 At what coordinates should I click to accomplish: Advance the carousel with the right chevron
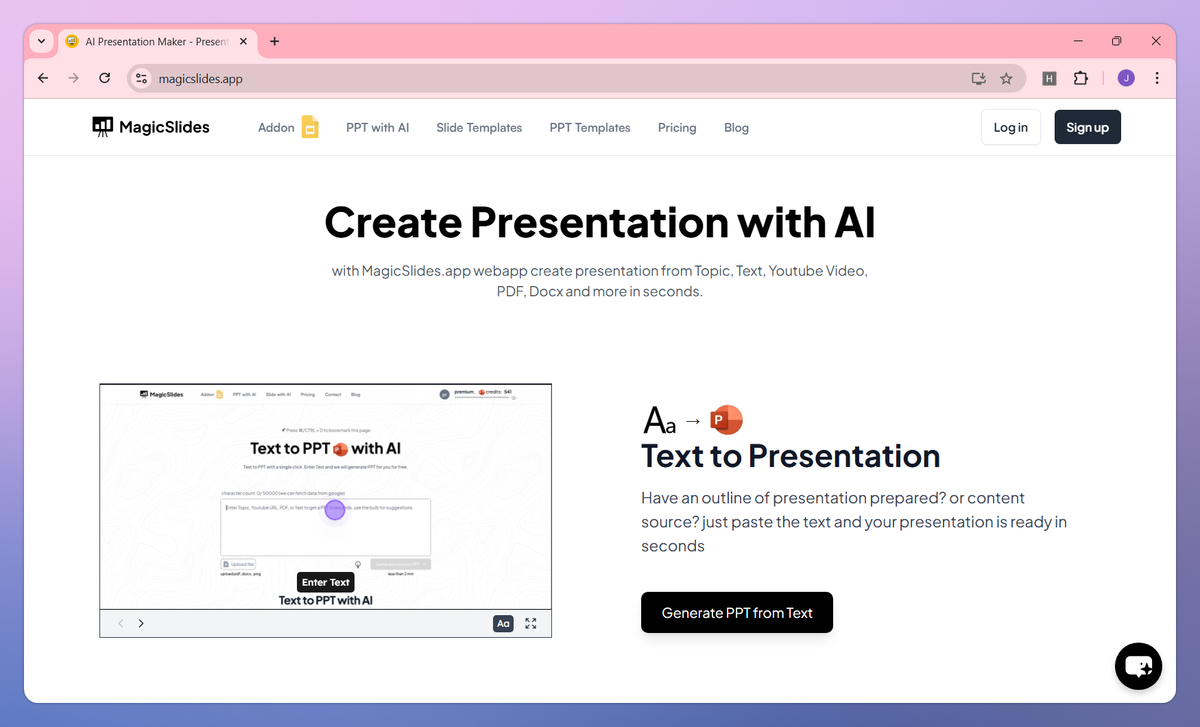pyautogui.click(x=141, y=623)
